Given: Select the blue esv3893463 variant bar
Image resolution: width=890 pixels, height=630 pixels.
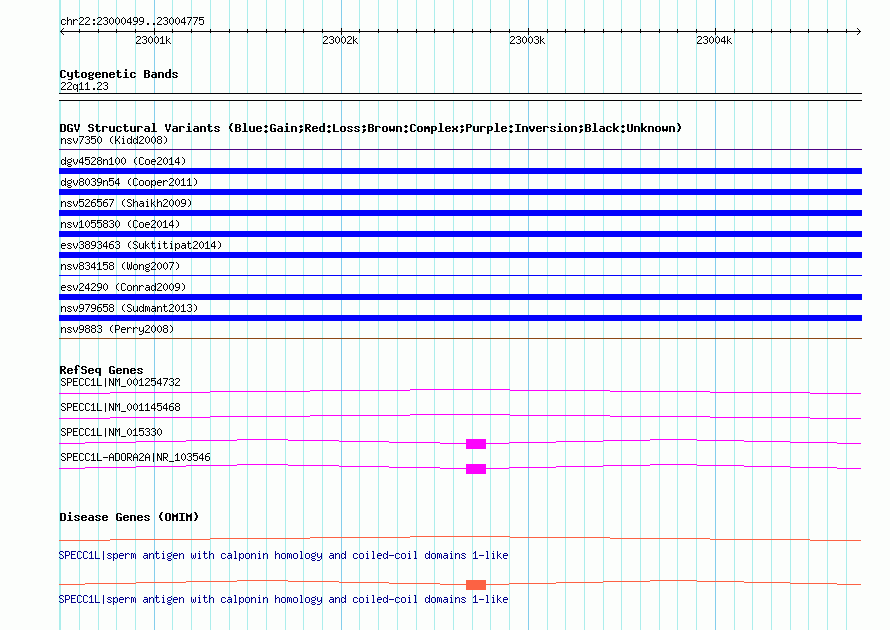Looking at the screenshot, I should (460, 255).
